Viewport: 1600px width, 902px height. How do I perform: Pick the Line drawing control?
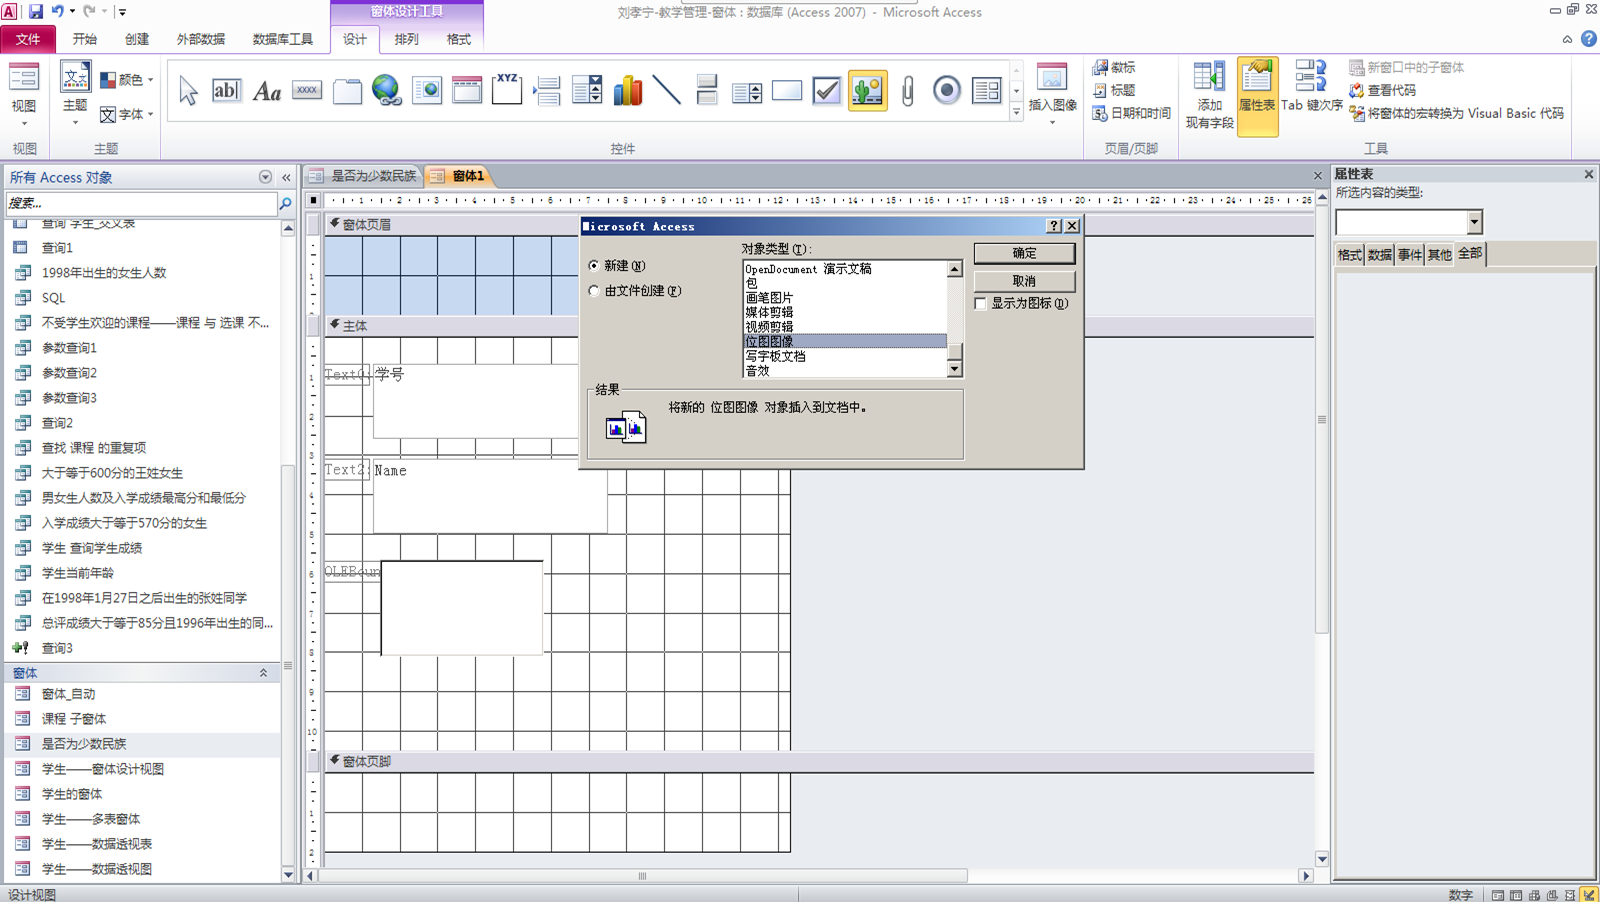(666, 91)
